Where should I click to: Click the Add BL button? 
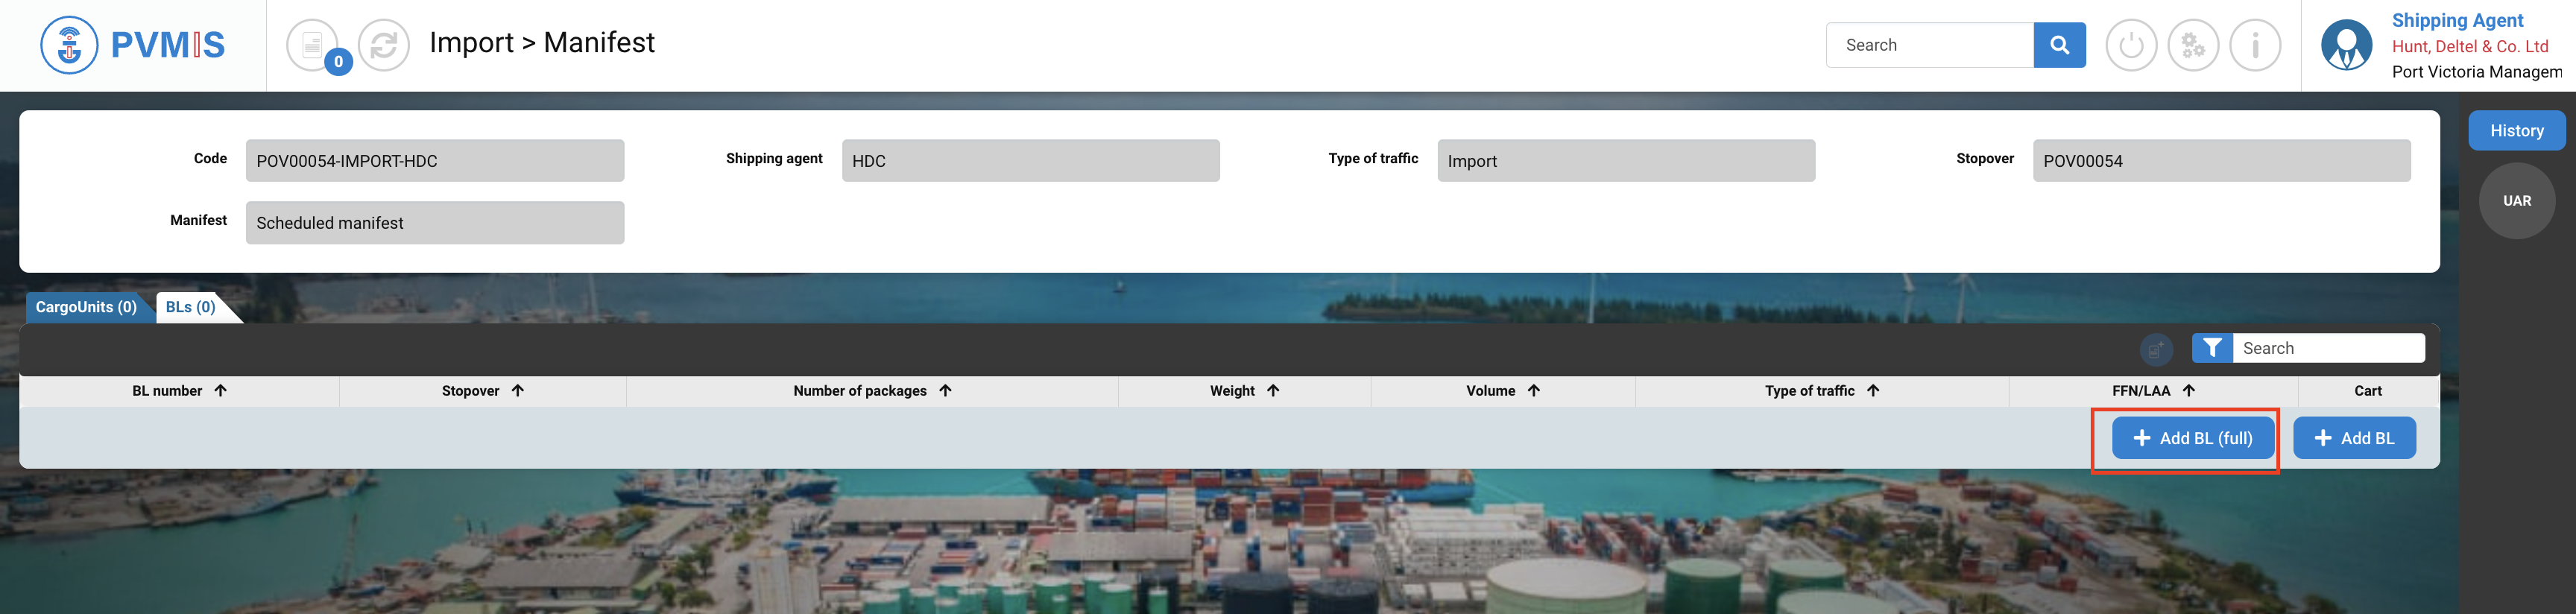point(2354,438)
